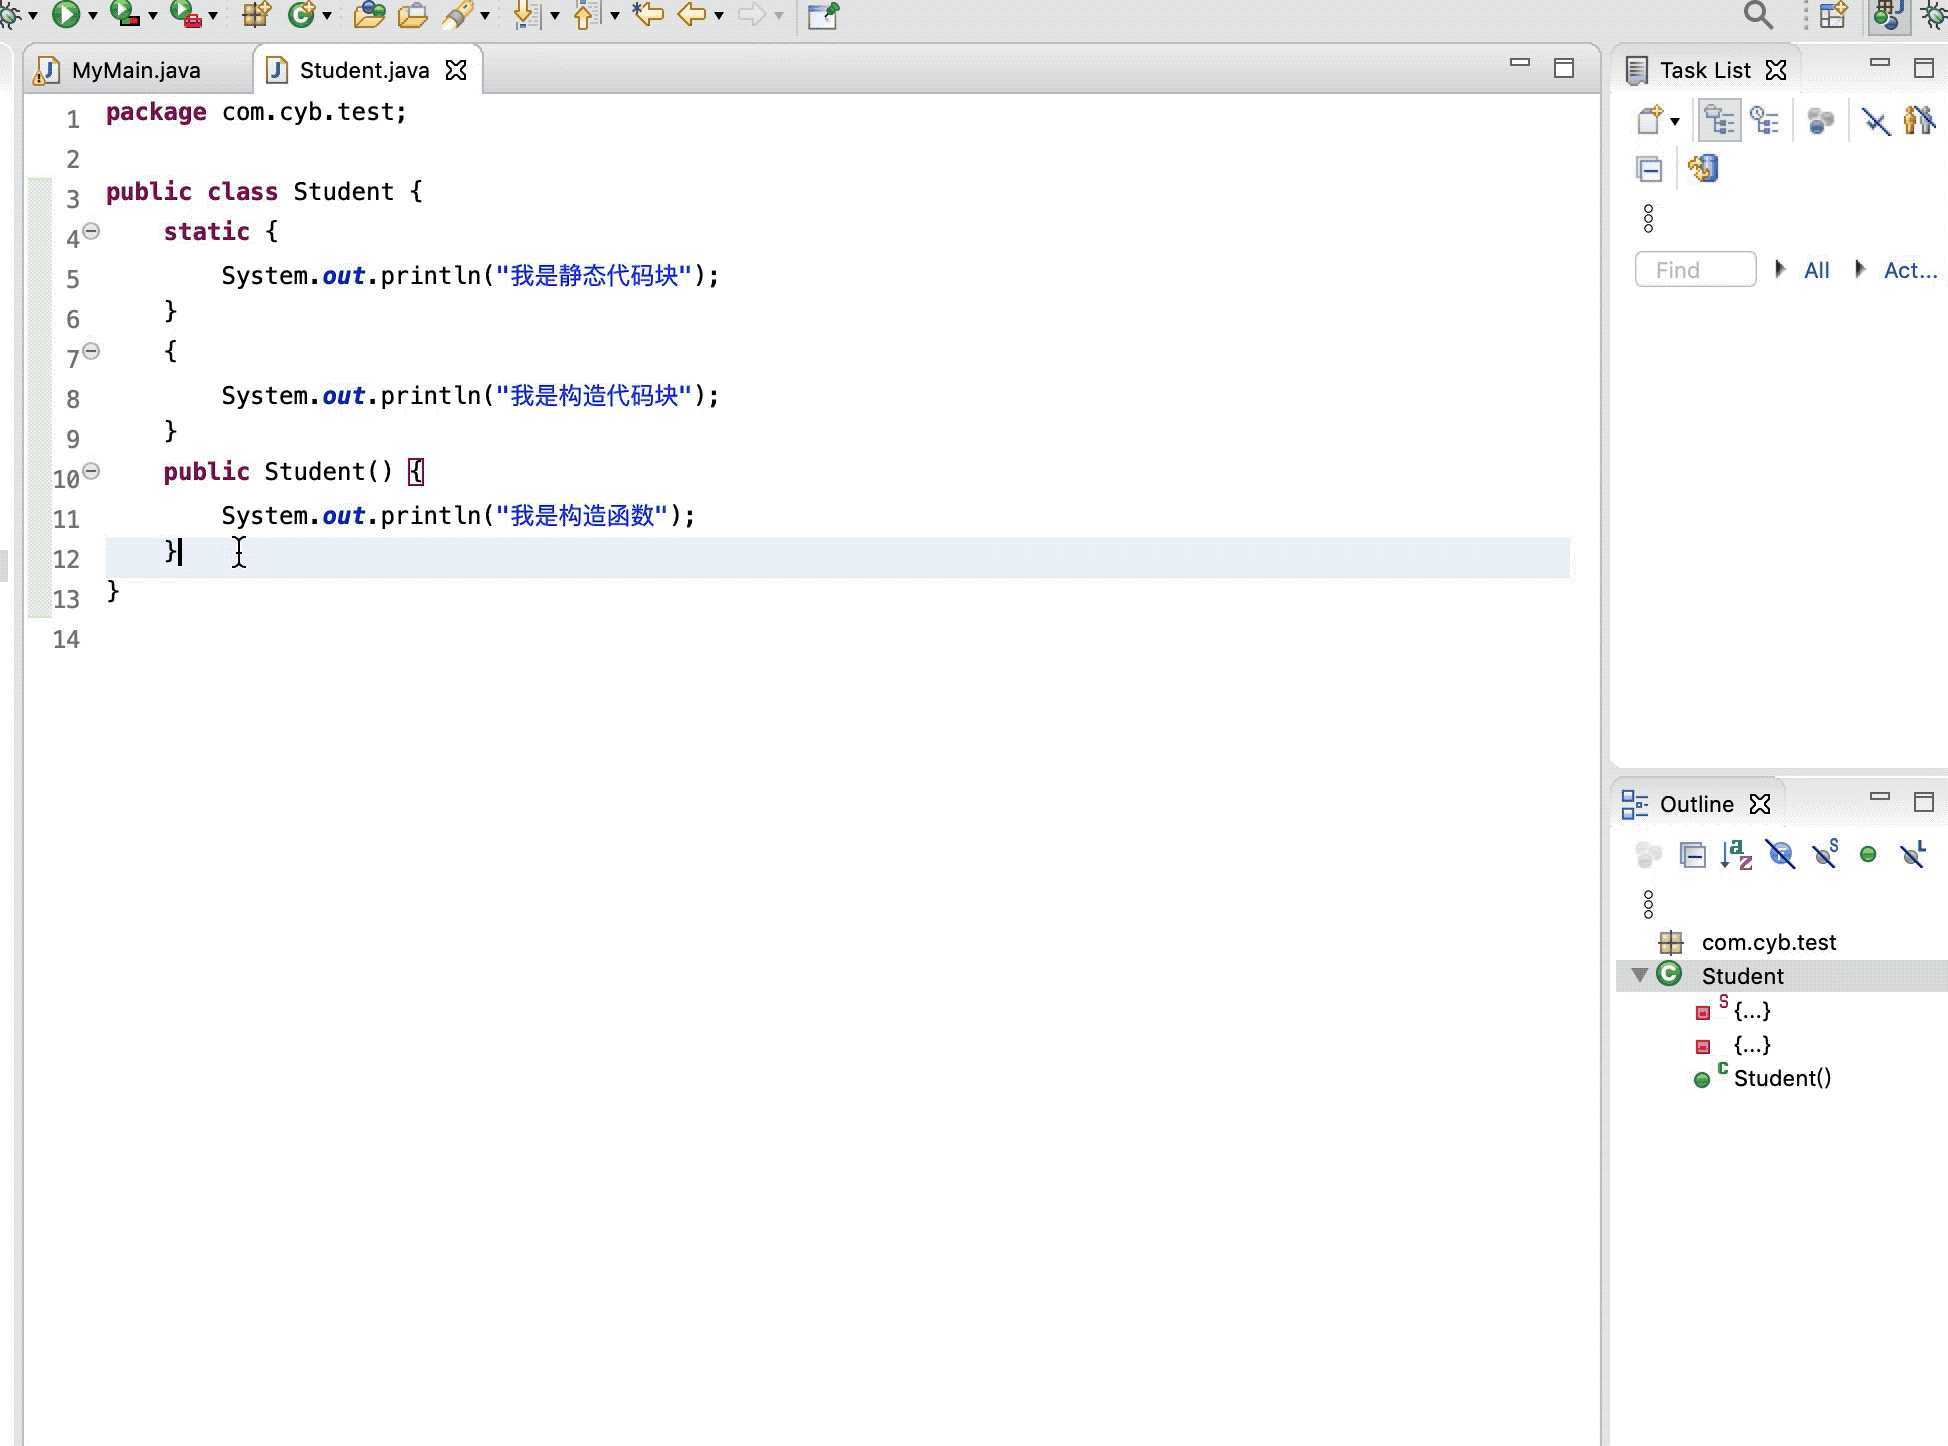The height and width of the screenshot is (1446, 1948).
Task: Collapse the static block at line 4
Action: (91, 231)
